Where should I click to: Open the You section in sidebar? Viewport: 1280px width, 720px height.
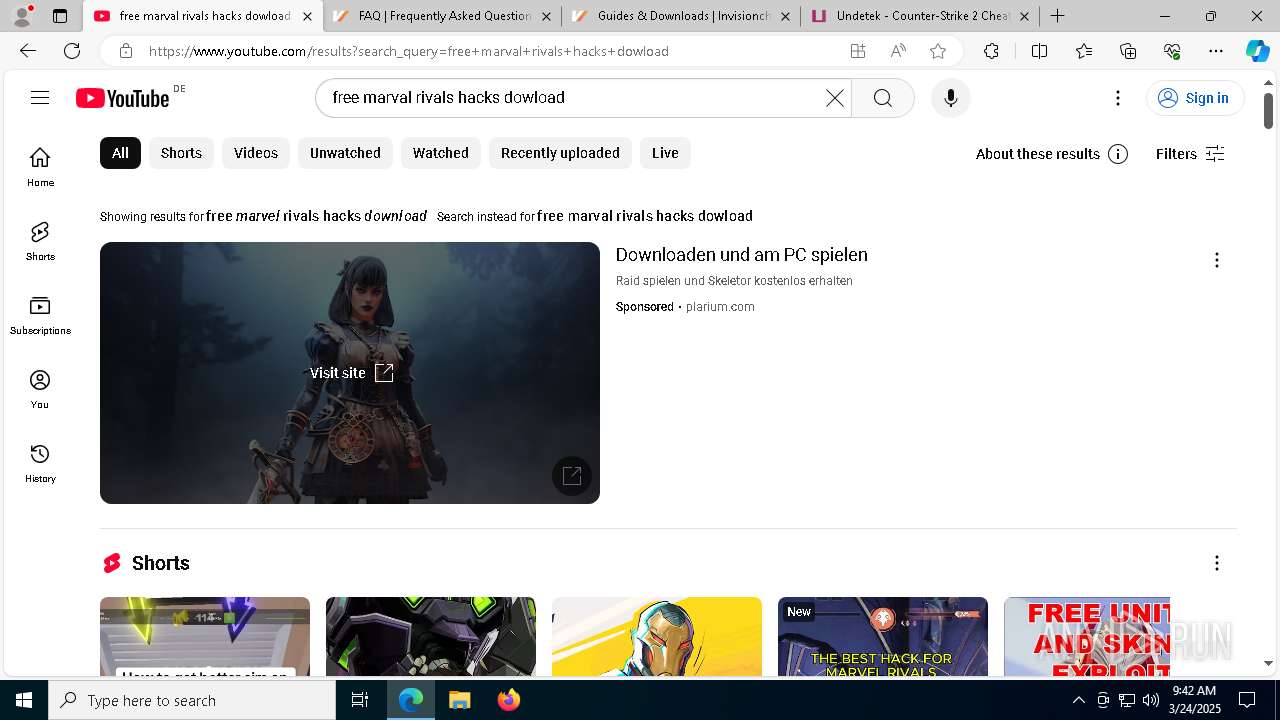point(40,389)
